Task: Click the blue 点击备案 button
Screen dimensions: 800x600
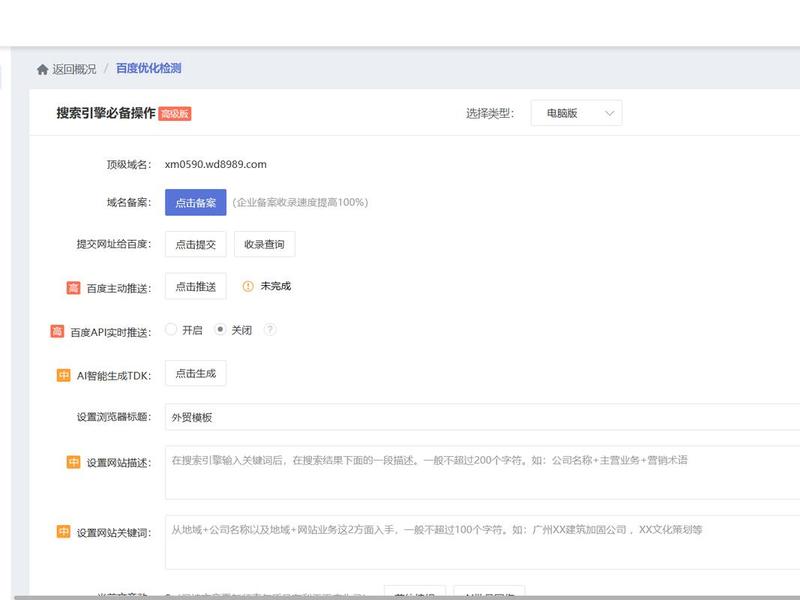Action: pyautogui.click(x=195, y=203)
